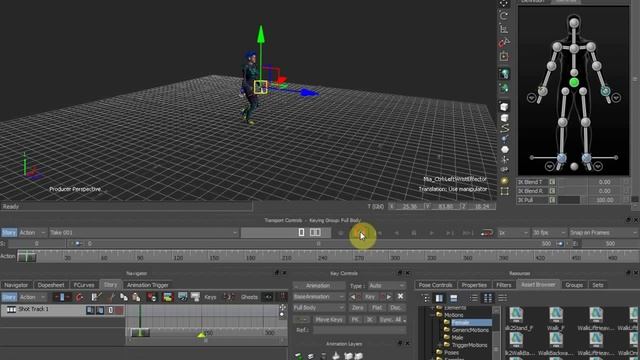
Task: Collapse the Motions folder in asset tree
Action: pos(432,315)
